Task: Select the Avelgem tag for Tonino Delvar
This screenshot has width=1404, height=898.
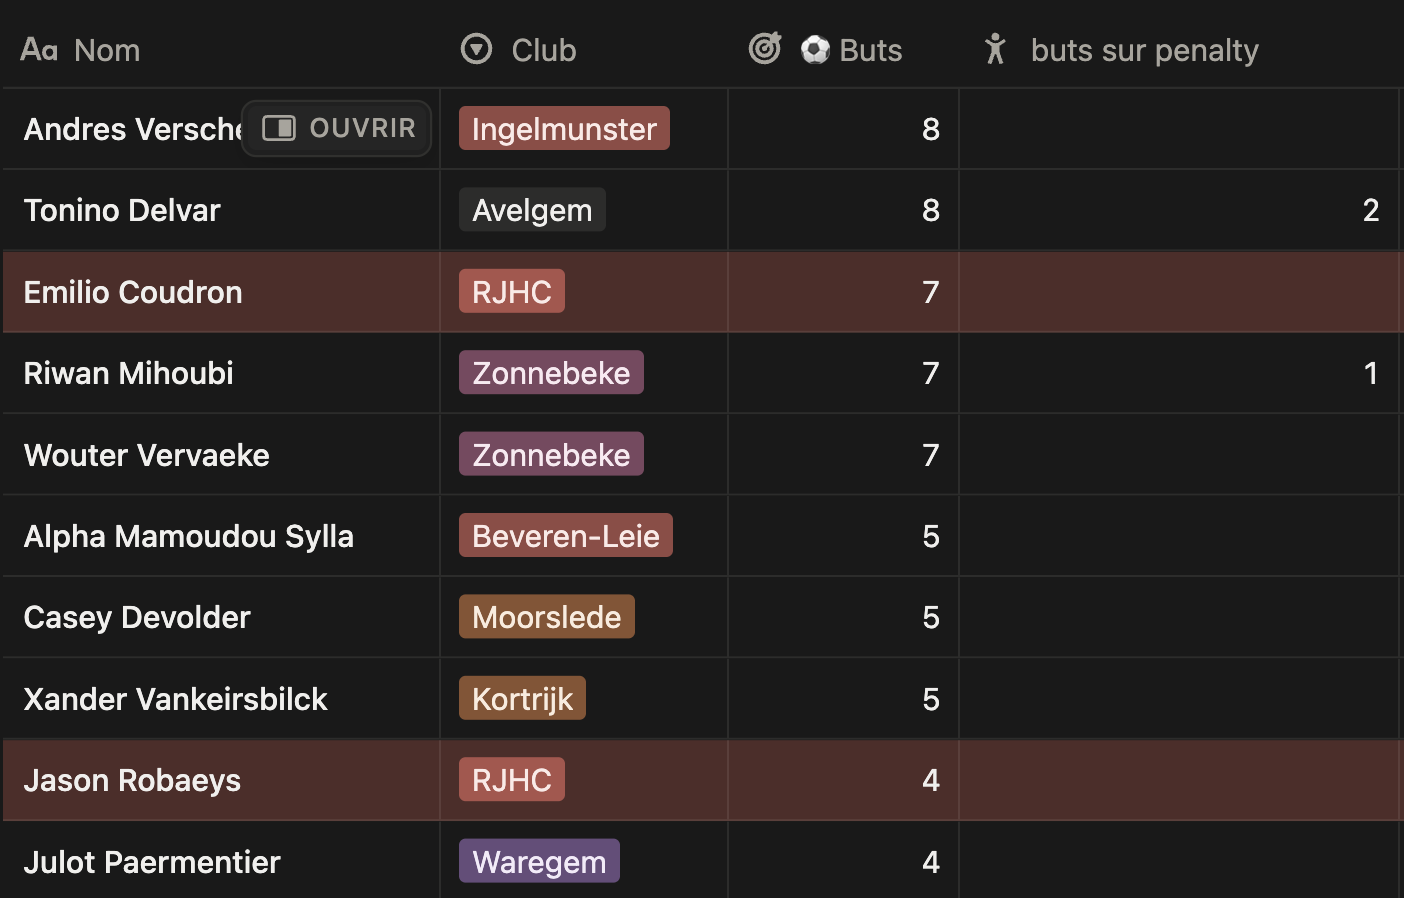Action: (532, 210)
